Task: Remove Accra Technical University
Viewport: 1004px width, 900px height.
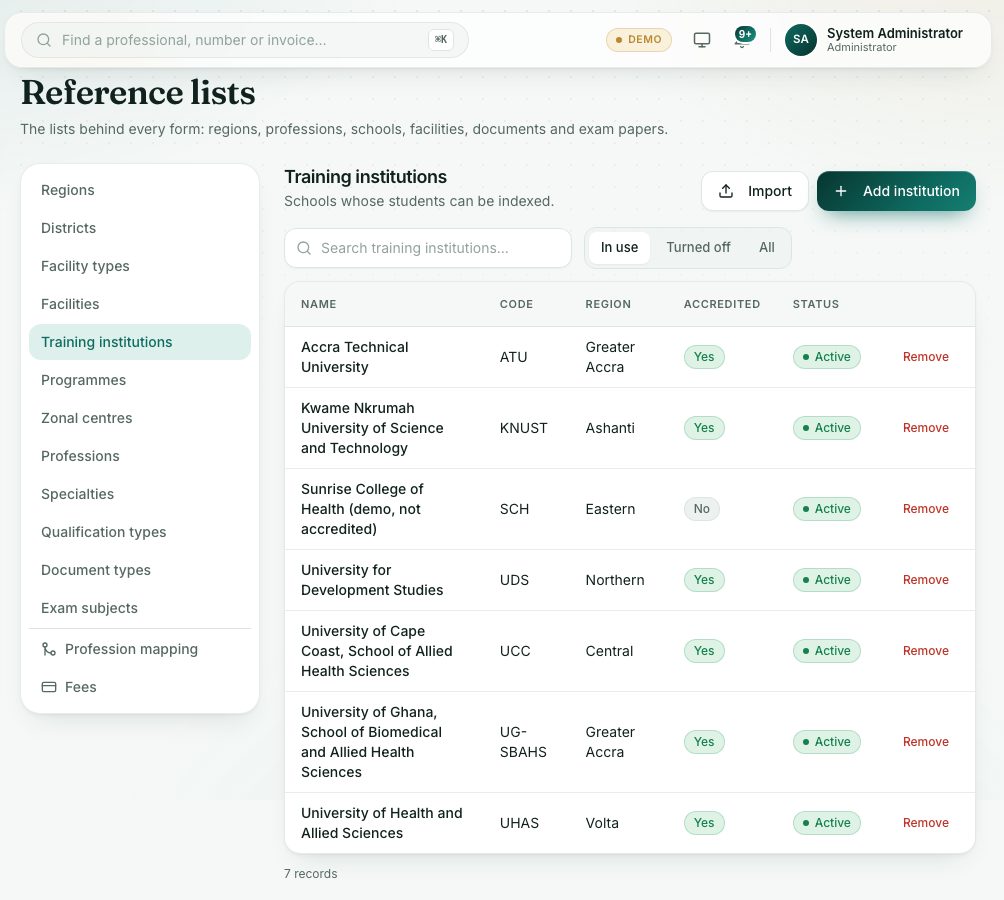Action: 925,357
